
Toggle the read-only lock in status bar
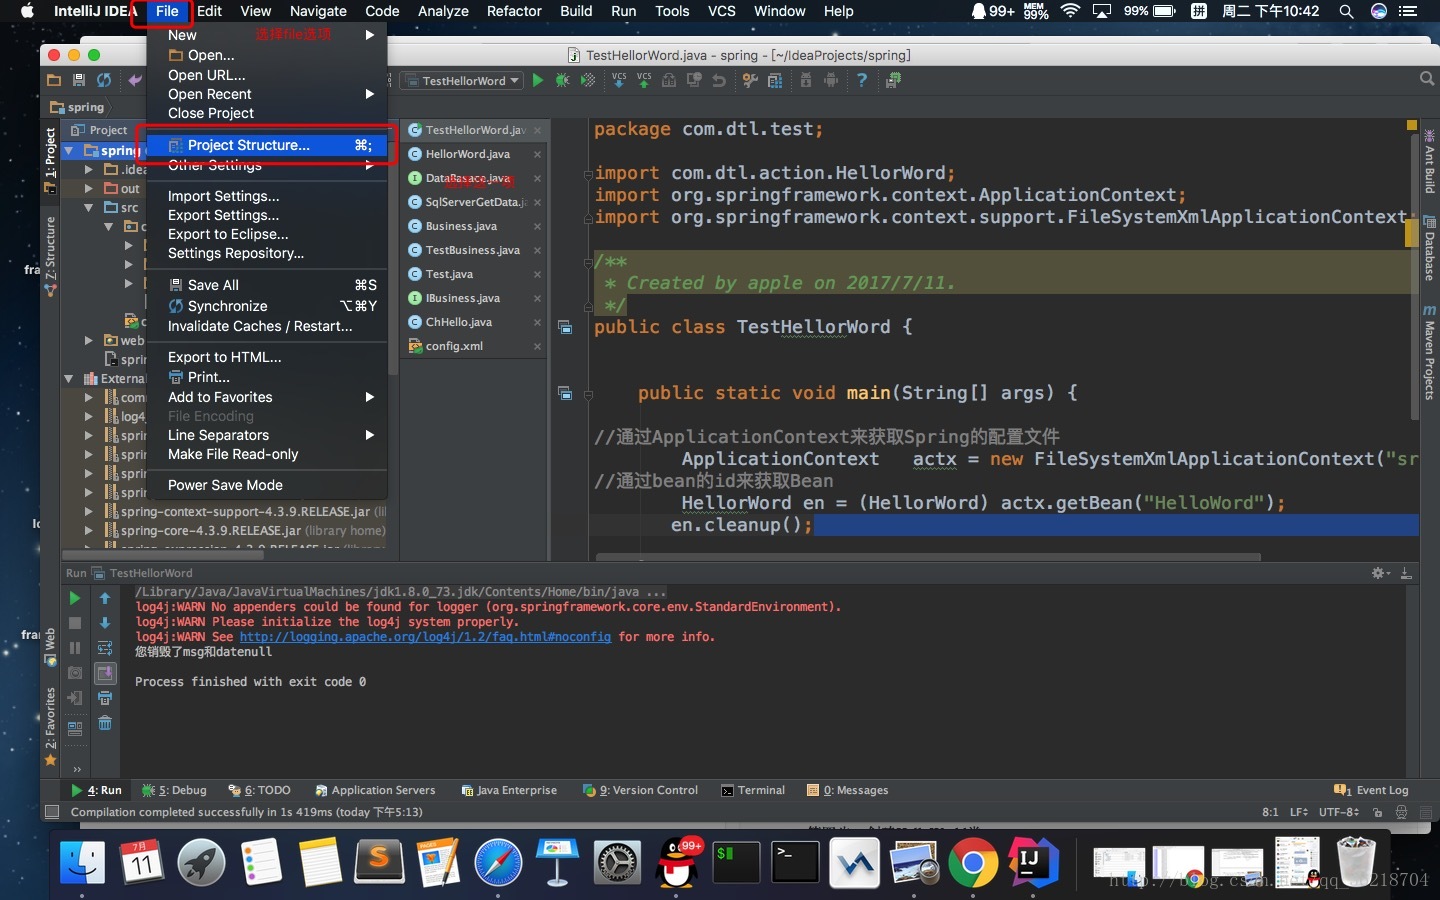tap(1377, 812)
